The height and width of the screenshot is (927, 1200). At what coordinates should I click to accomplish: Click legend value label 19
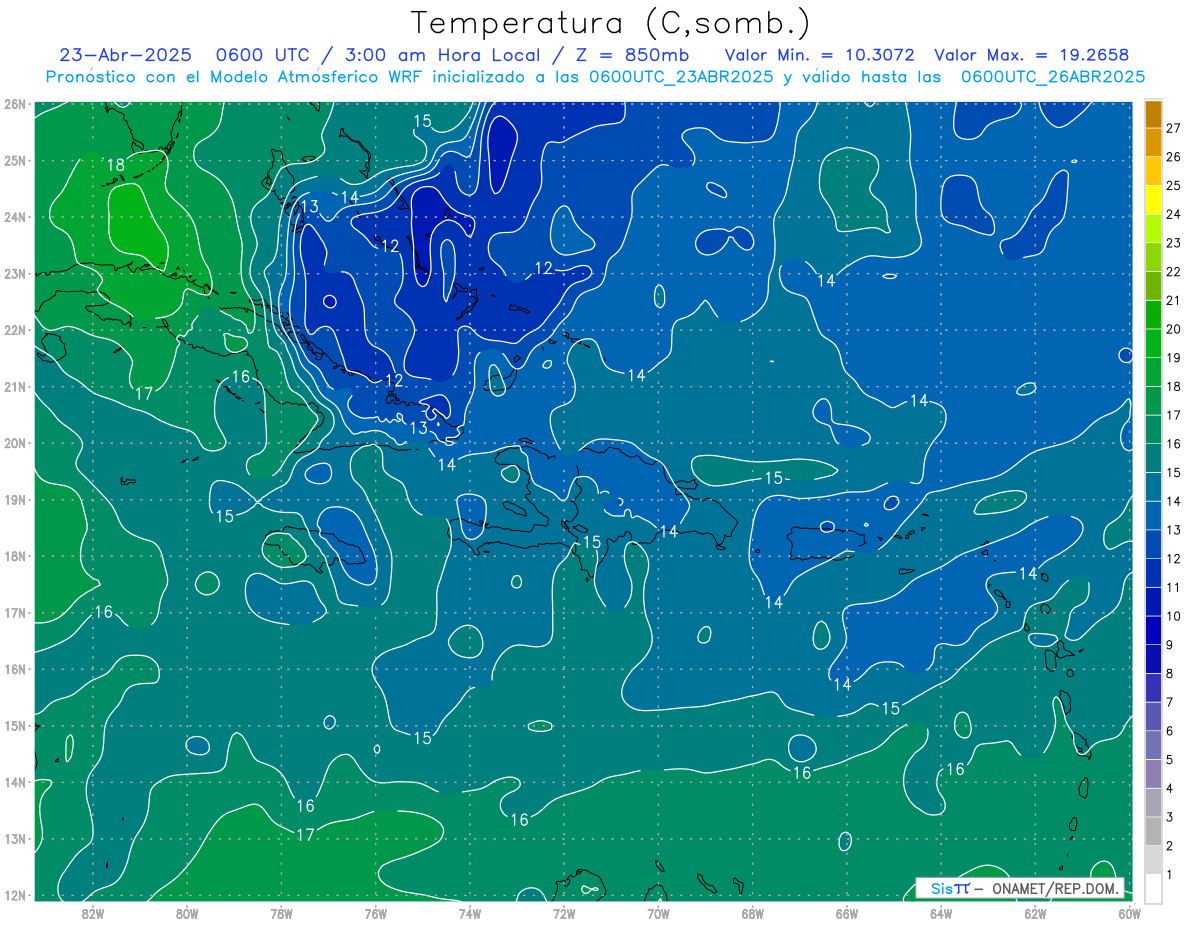(1174, 357)
